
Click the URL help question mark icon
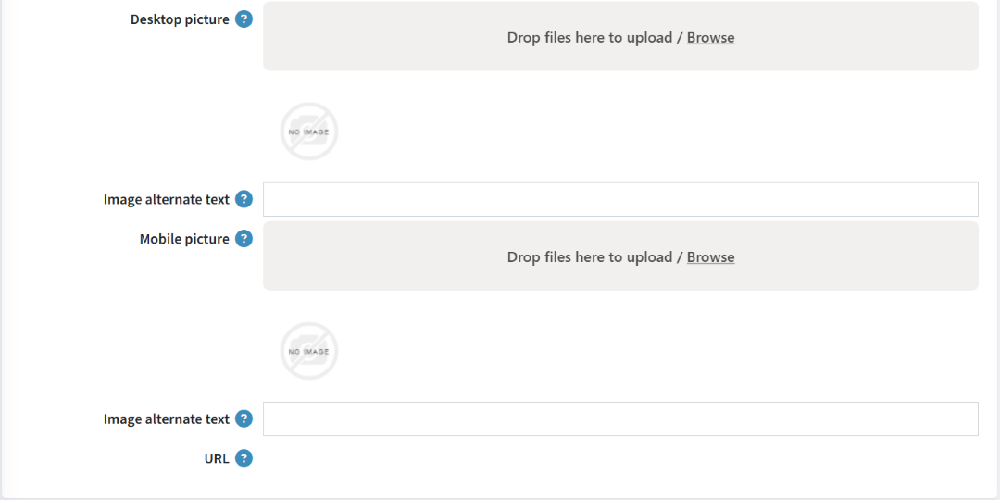(244, 459)
